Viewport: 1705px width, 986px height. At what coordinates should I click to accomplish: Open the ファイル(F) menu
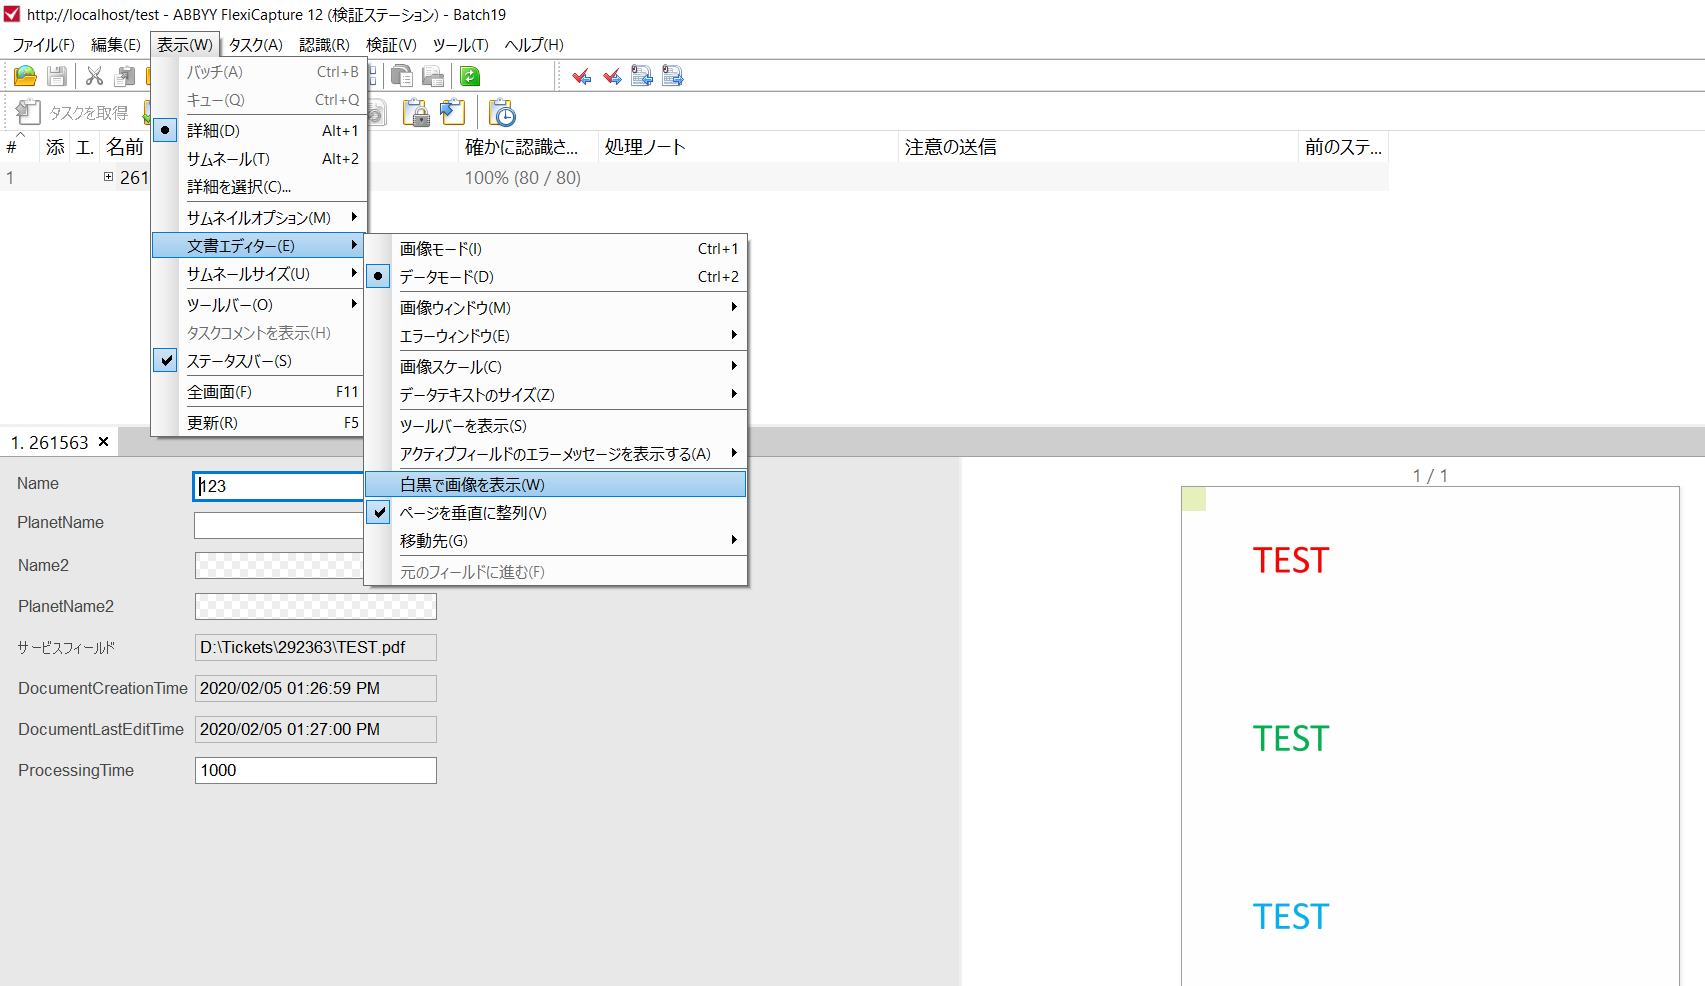pos(44,45)
